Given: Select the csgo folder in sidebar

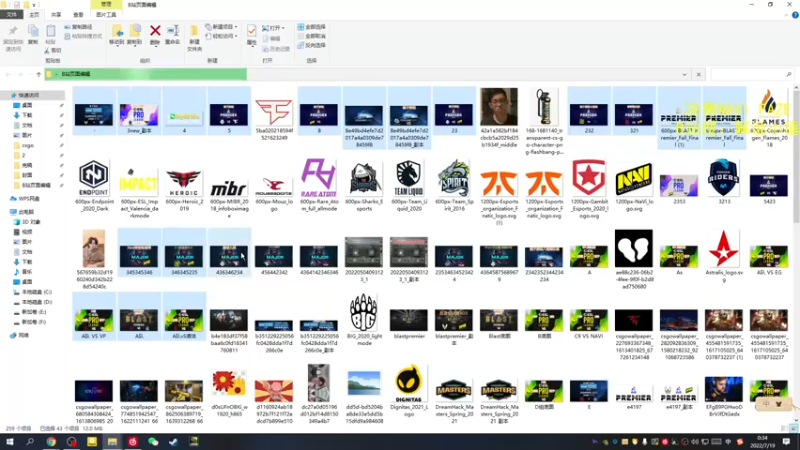Looking at the screenshot, I should pos(28,145).
